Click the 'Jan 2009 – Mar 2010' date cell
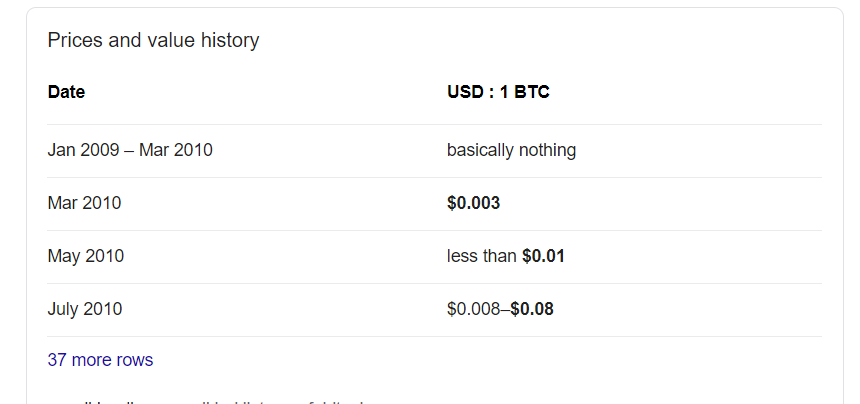This screenshot has width=860, height=404. point(130,150)
